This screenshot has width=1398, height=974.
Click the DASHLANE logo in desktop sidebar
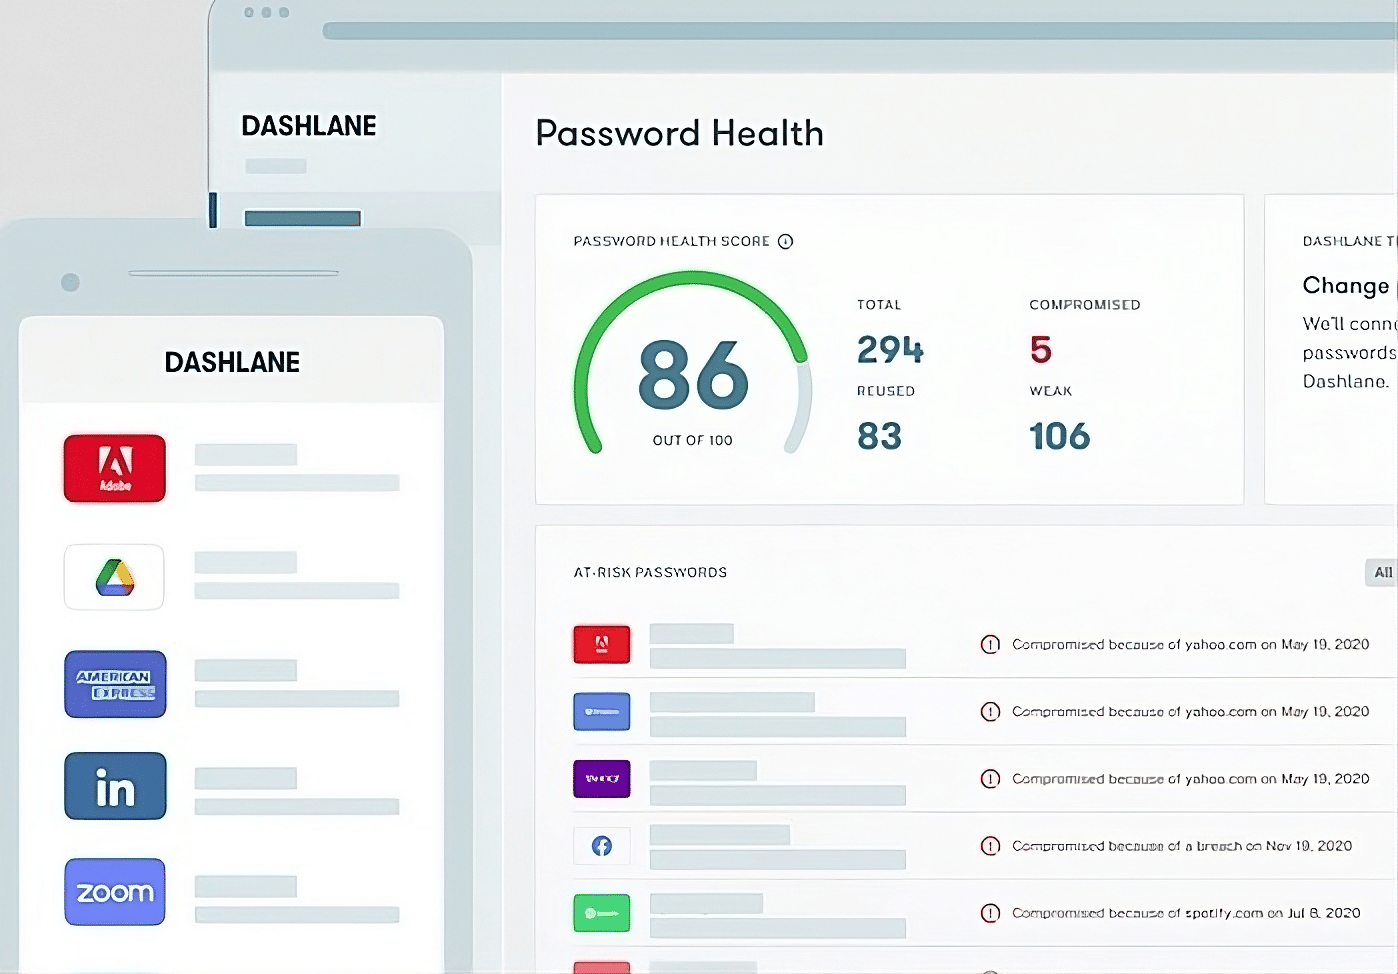point(309,126)
